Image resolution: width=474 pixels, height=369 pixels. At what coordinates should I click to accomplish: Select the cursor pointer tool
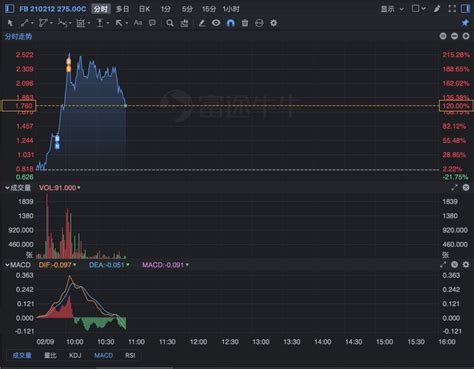click(10, 23)
